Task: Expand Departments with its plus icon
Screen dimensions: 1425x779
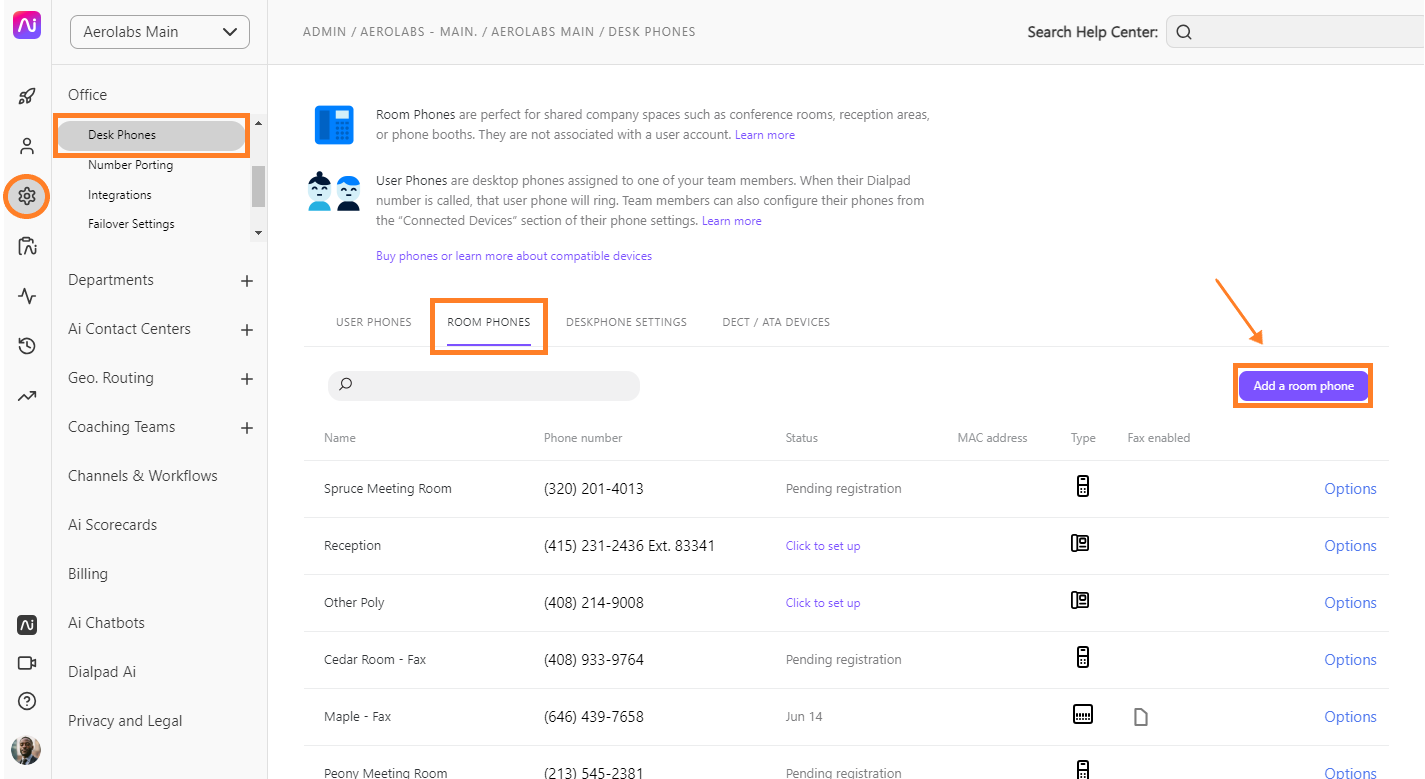Action: point(247,281)
